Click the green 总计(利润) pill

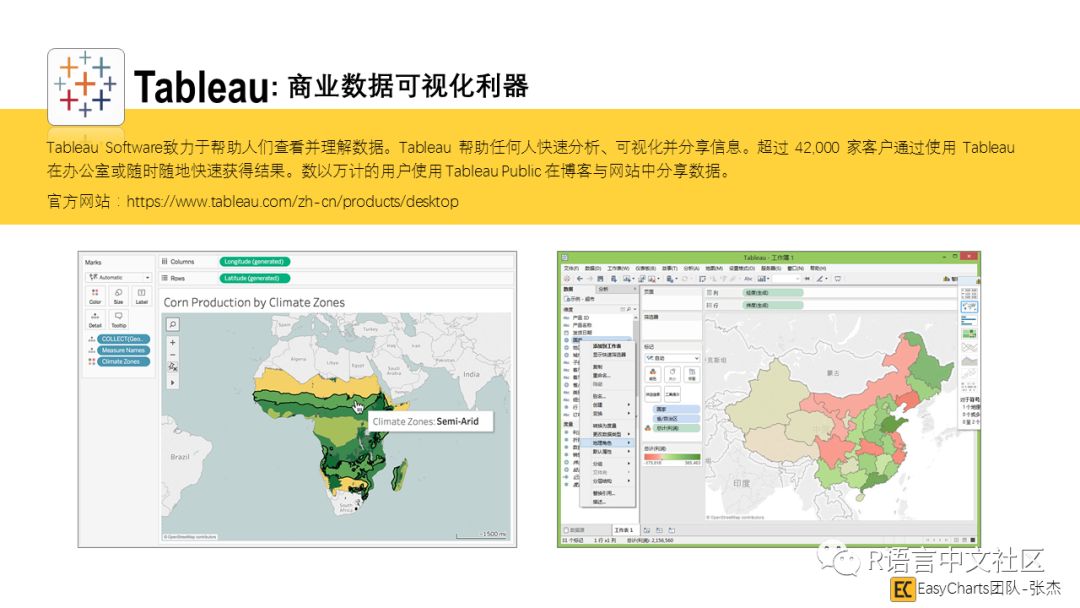[x=676, y=428]
